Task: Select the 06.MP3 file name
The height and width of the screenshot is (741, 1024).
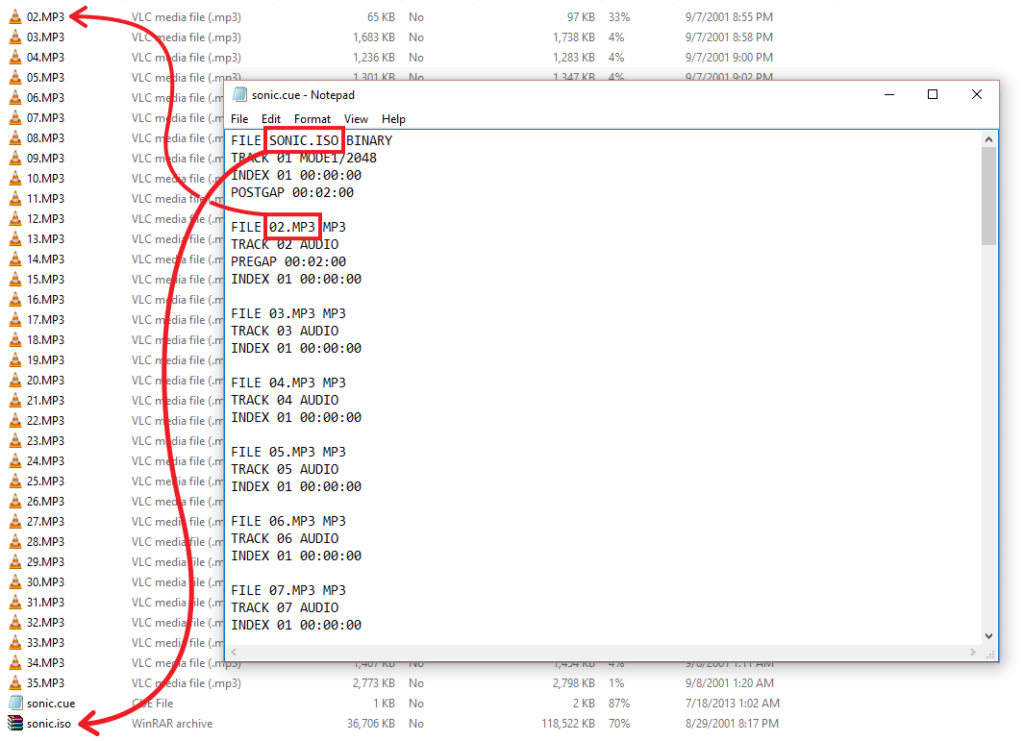Action: click(46, 98)
